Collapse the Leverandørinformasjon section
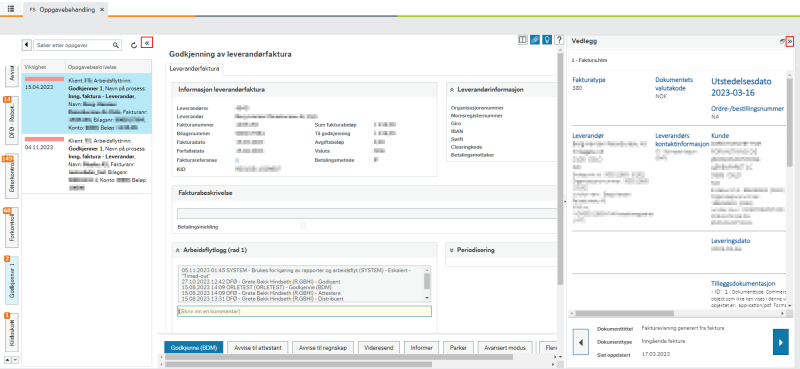Screen dimensions: 800x369 coord(452,90)
